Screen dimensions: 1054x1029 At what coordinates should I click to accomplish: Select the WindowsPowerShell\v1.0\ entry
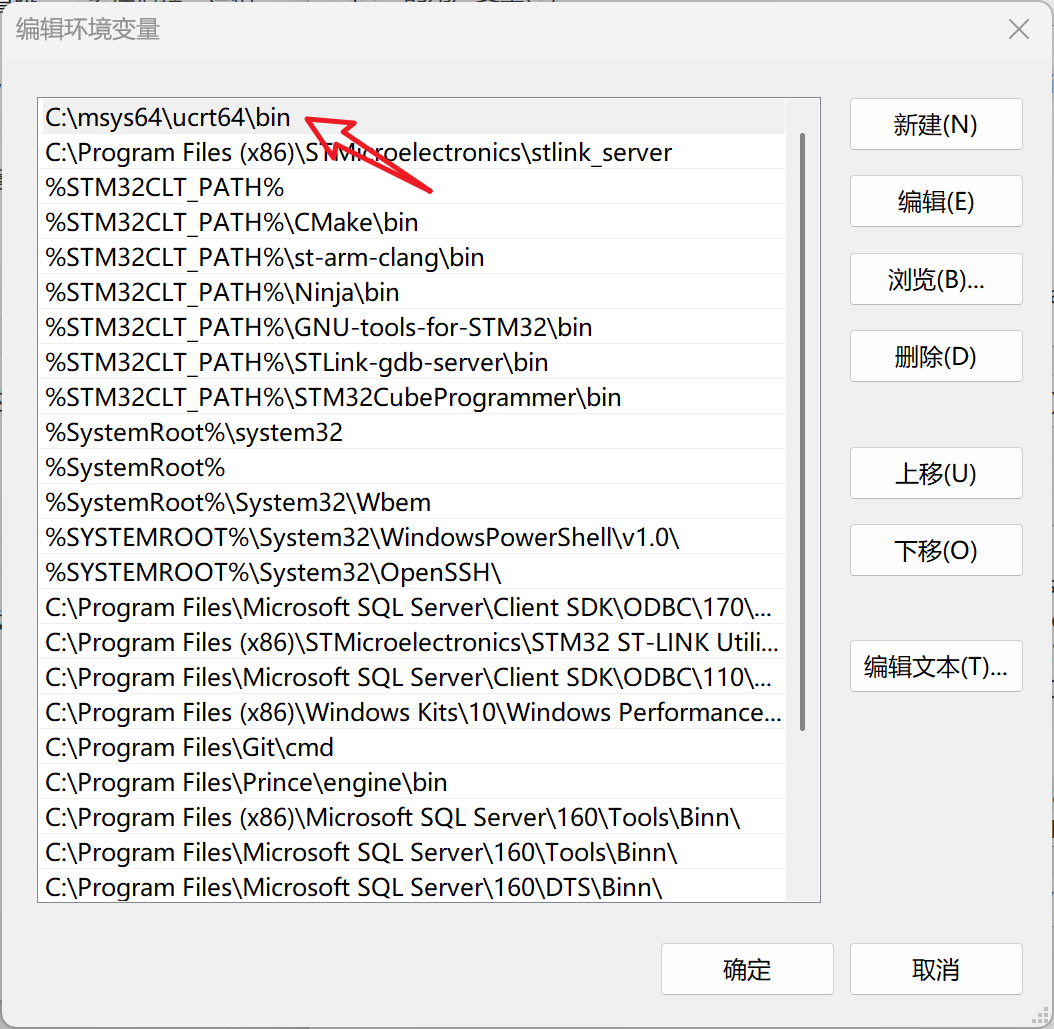pyautogui.click(x=412, y=537)
